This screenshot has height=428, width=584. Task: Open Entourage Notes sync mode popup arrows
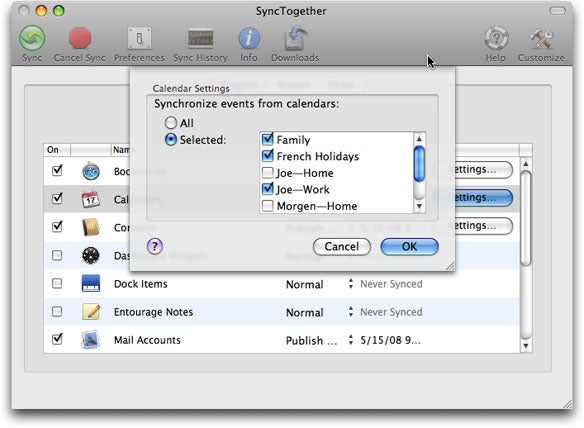point(350,311)
